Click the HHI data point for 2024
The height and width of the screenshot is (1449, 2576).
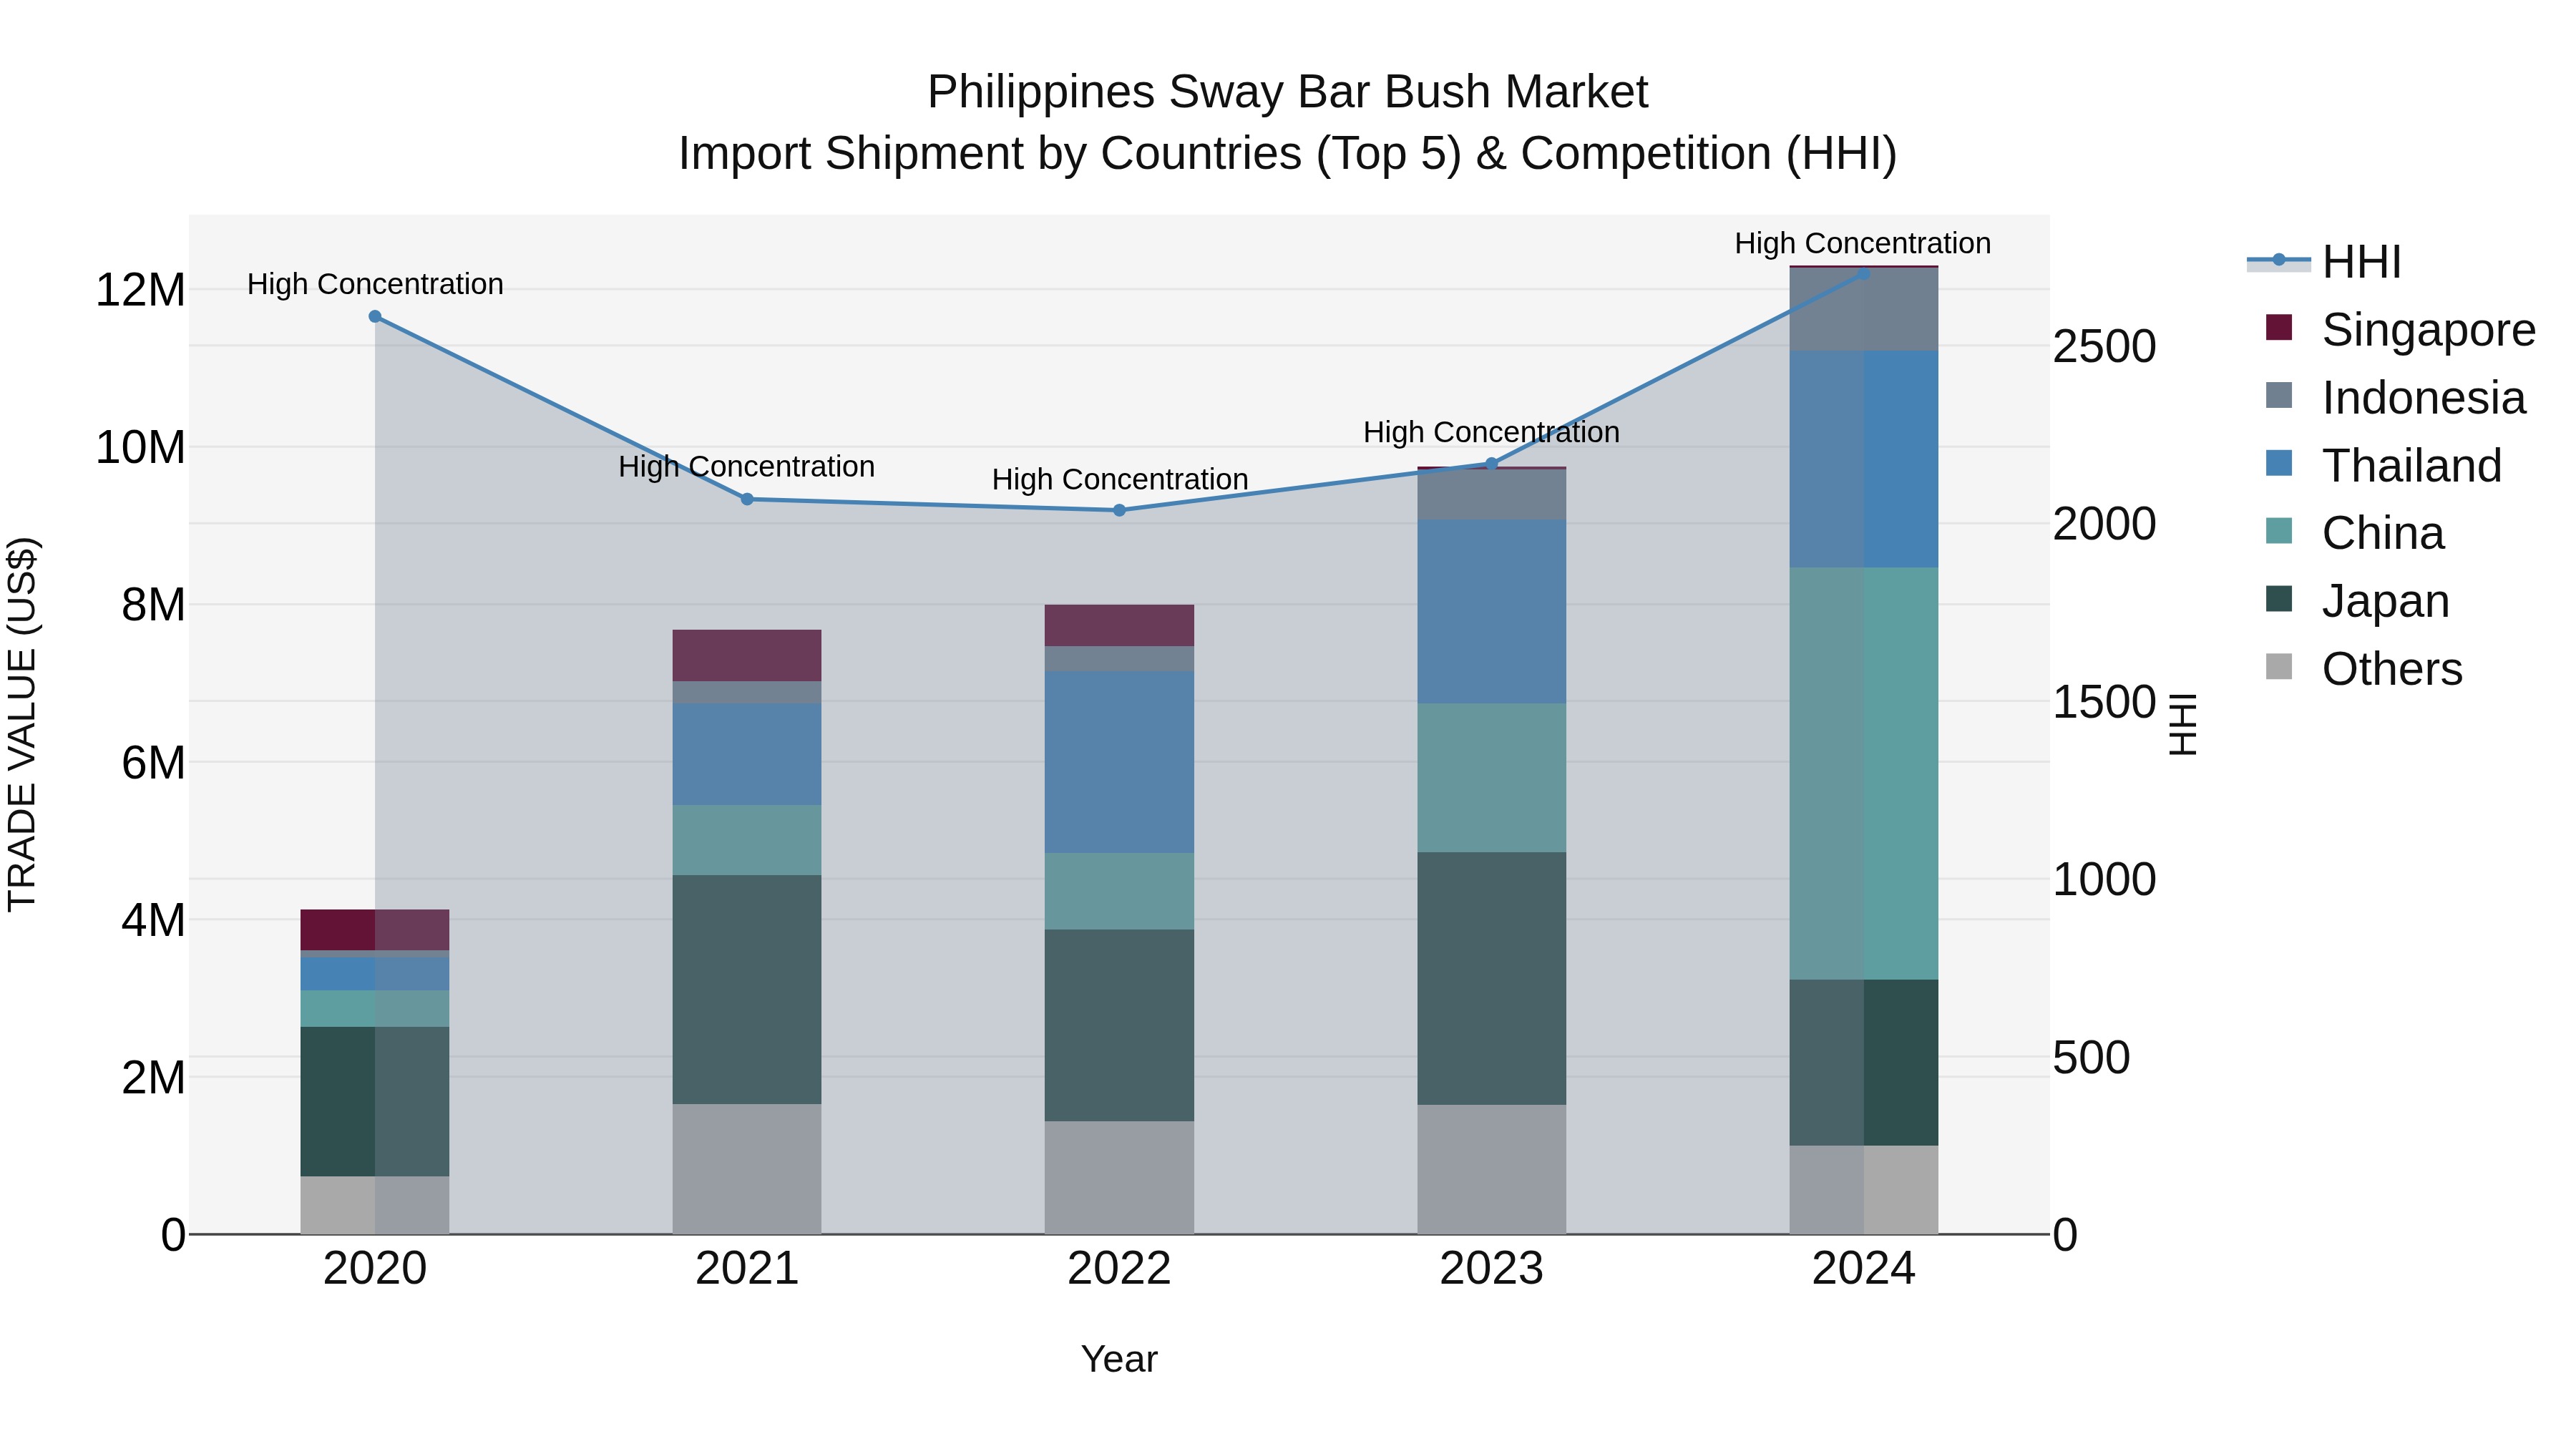coord(1863,273)
